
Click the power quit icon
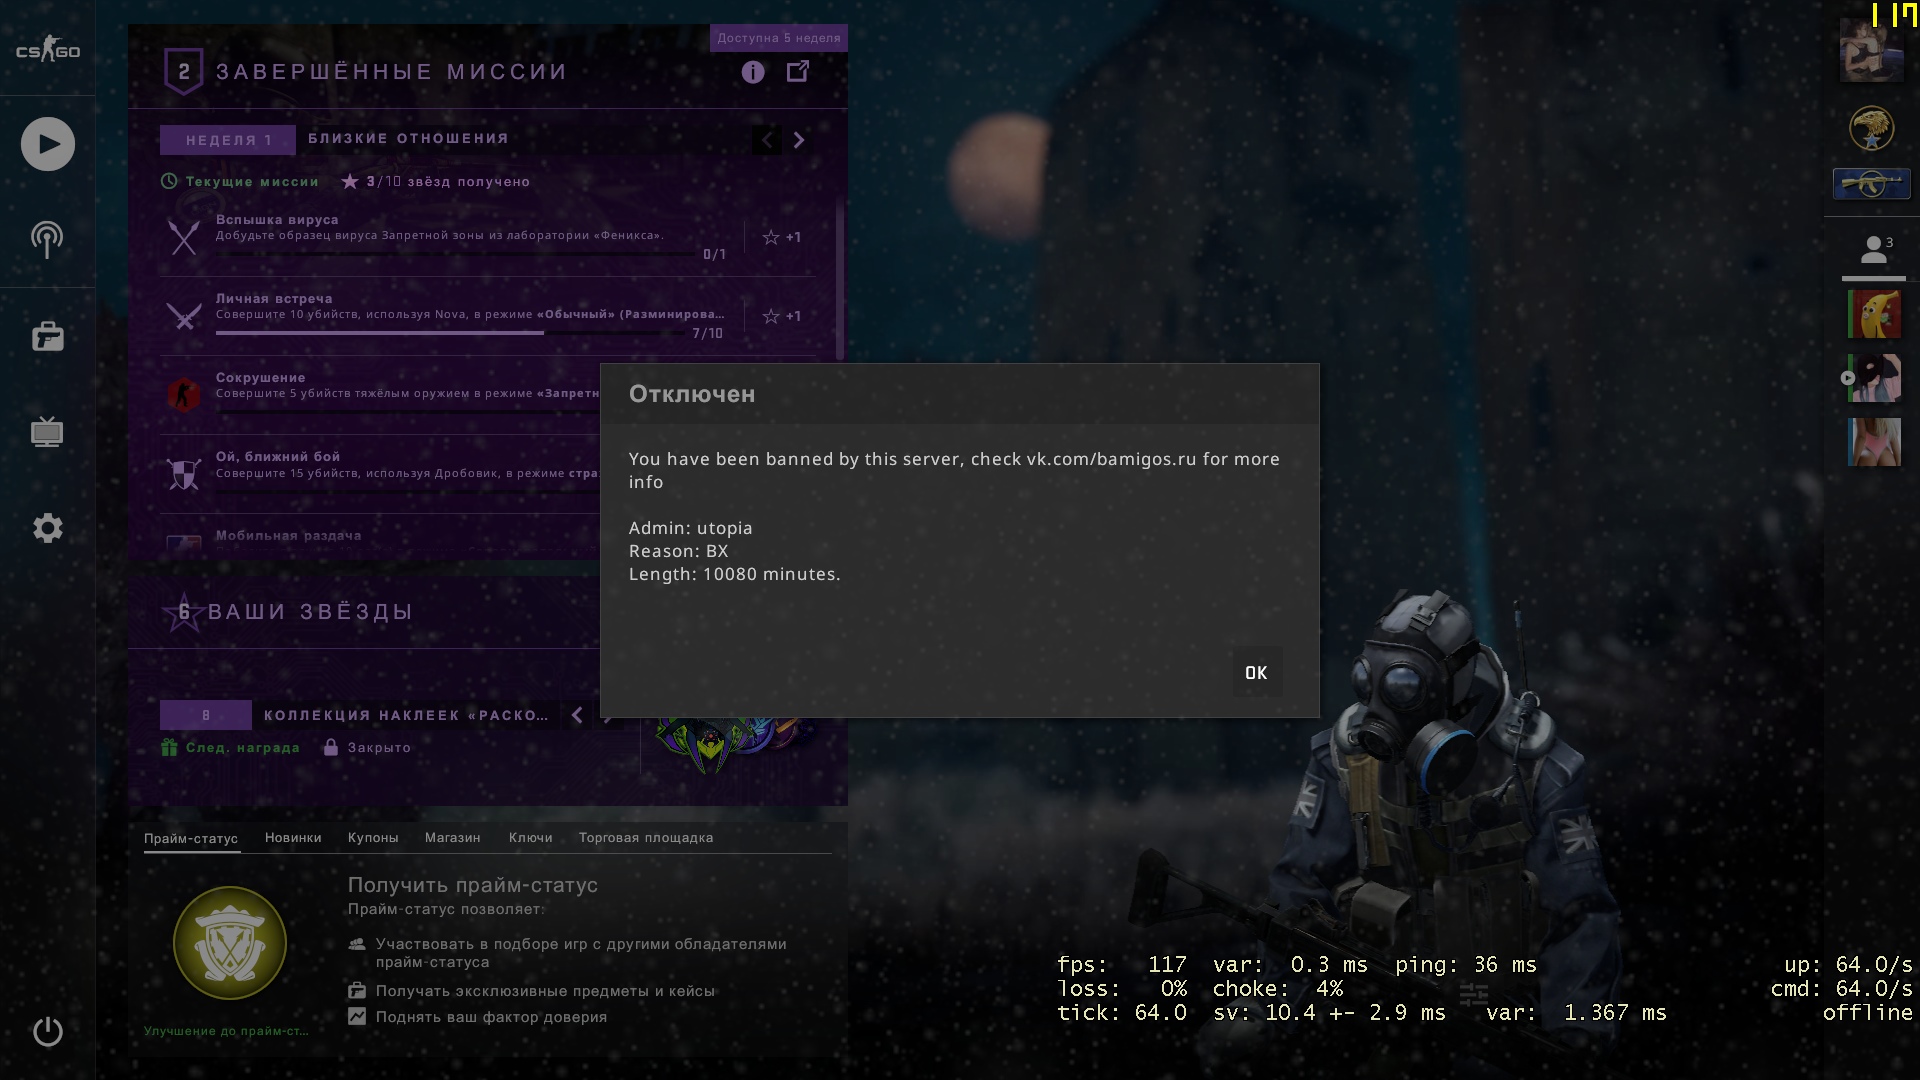47,1031
